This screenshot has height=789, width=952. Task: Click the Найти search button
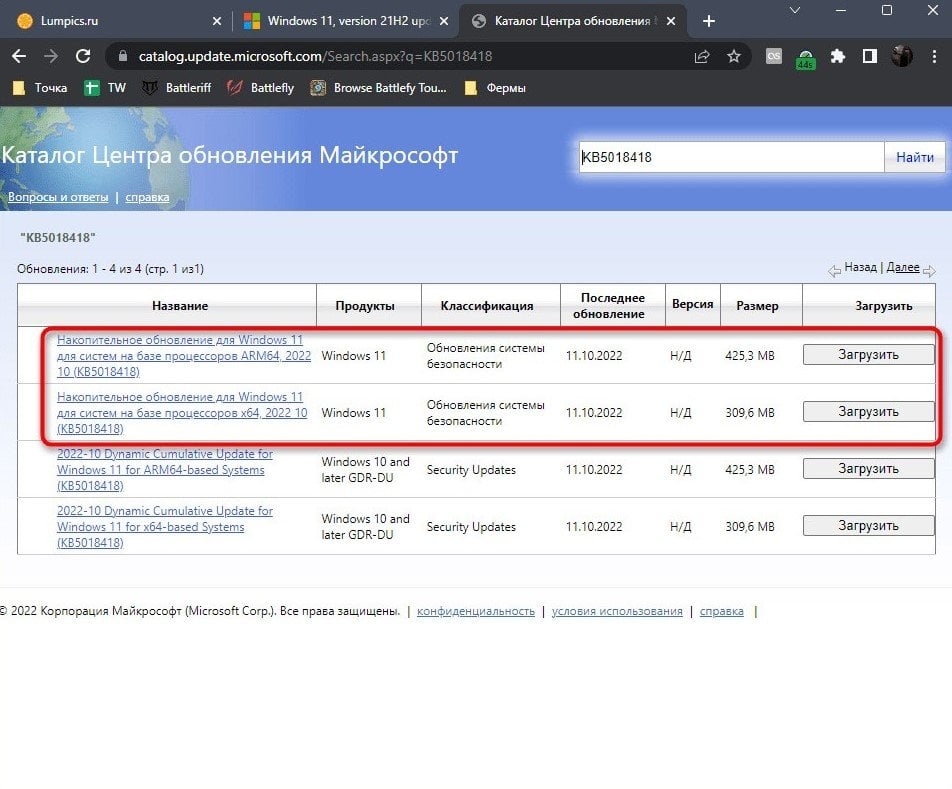914,157
